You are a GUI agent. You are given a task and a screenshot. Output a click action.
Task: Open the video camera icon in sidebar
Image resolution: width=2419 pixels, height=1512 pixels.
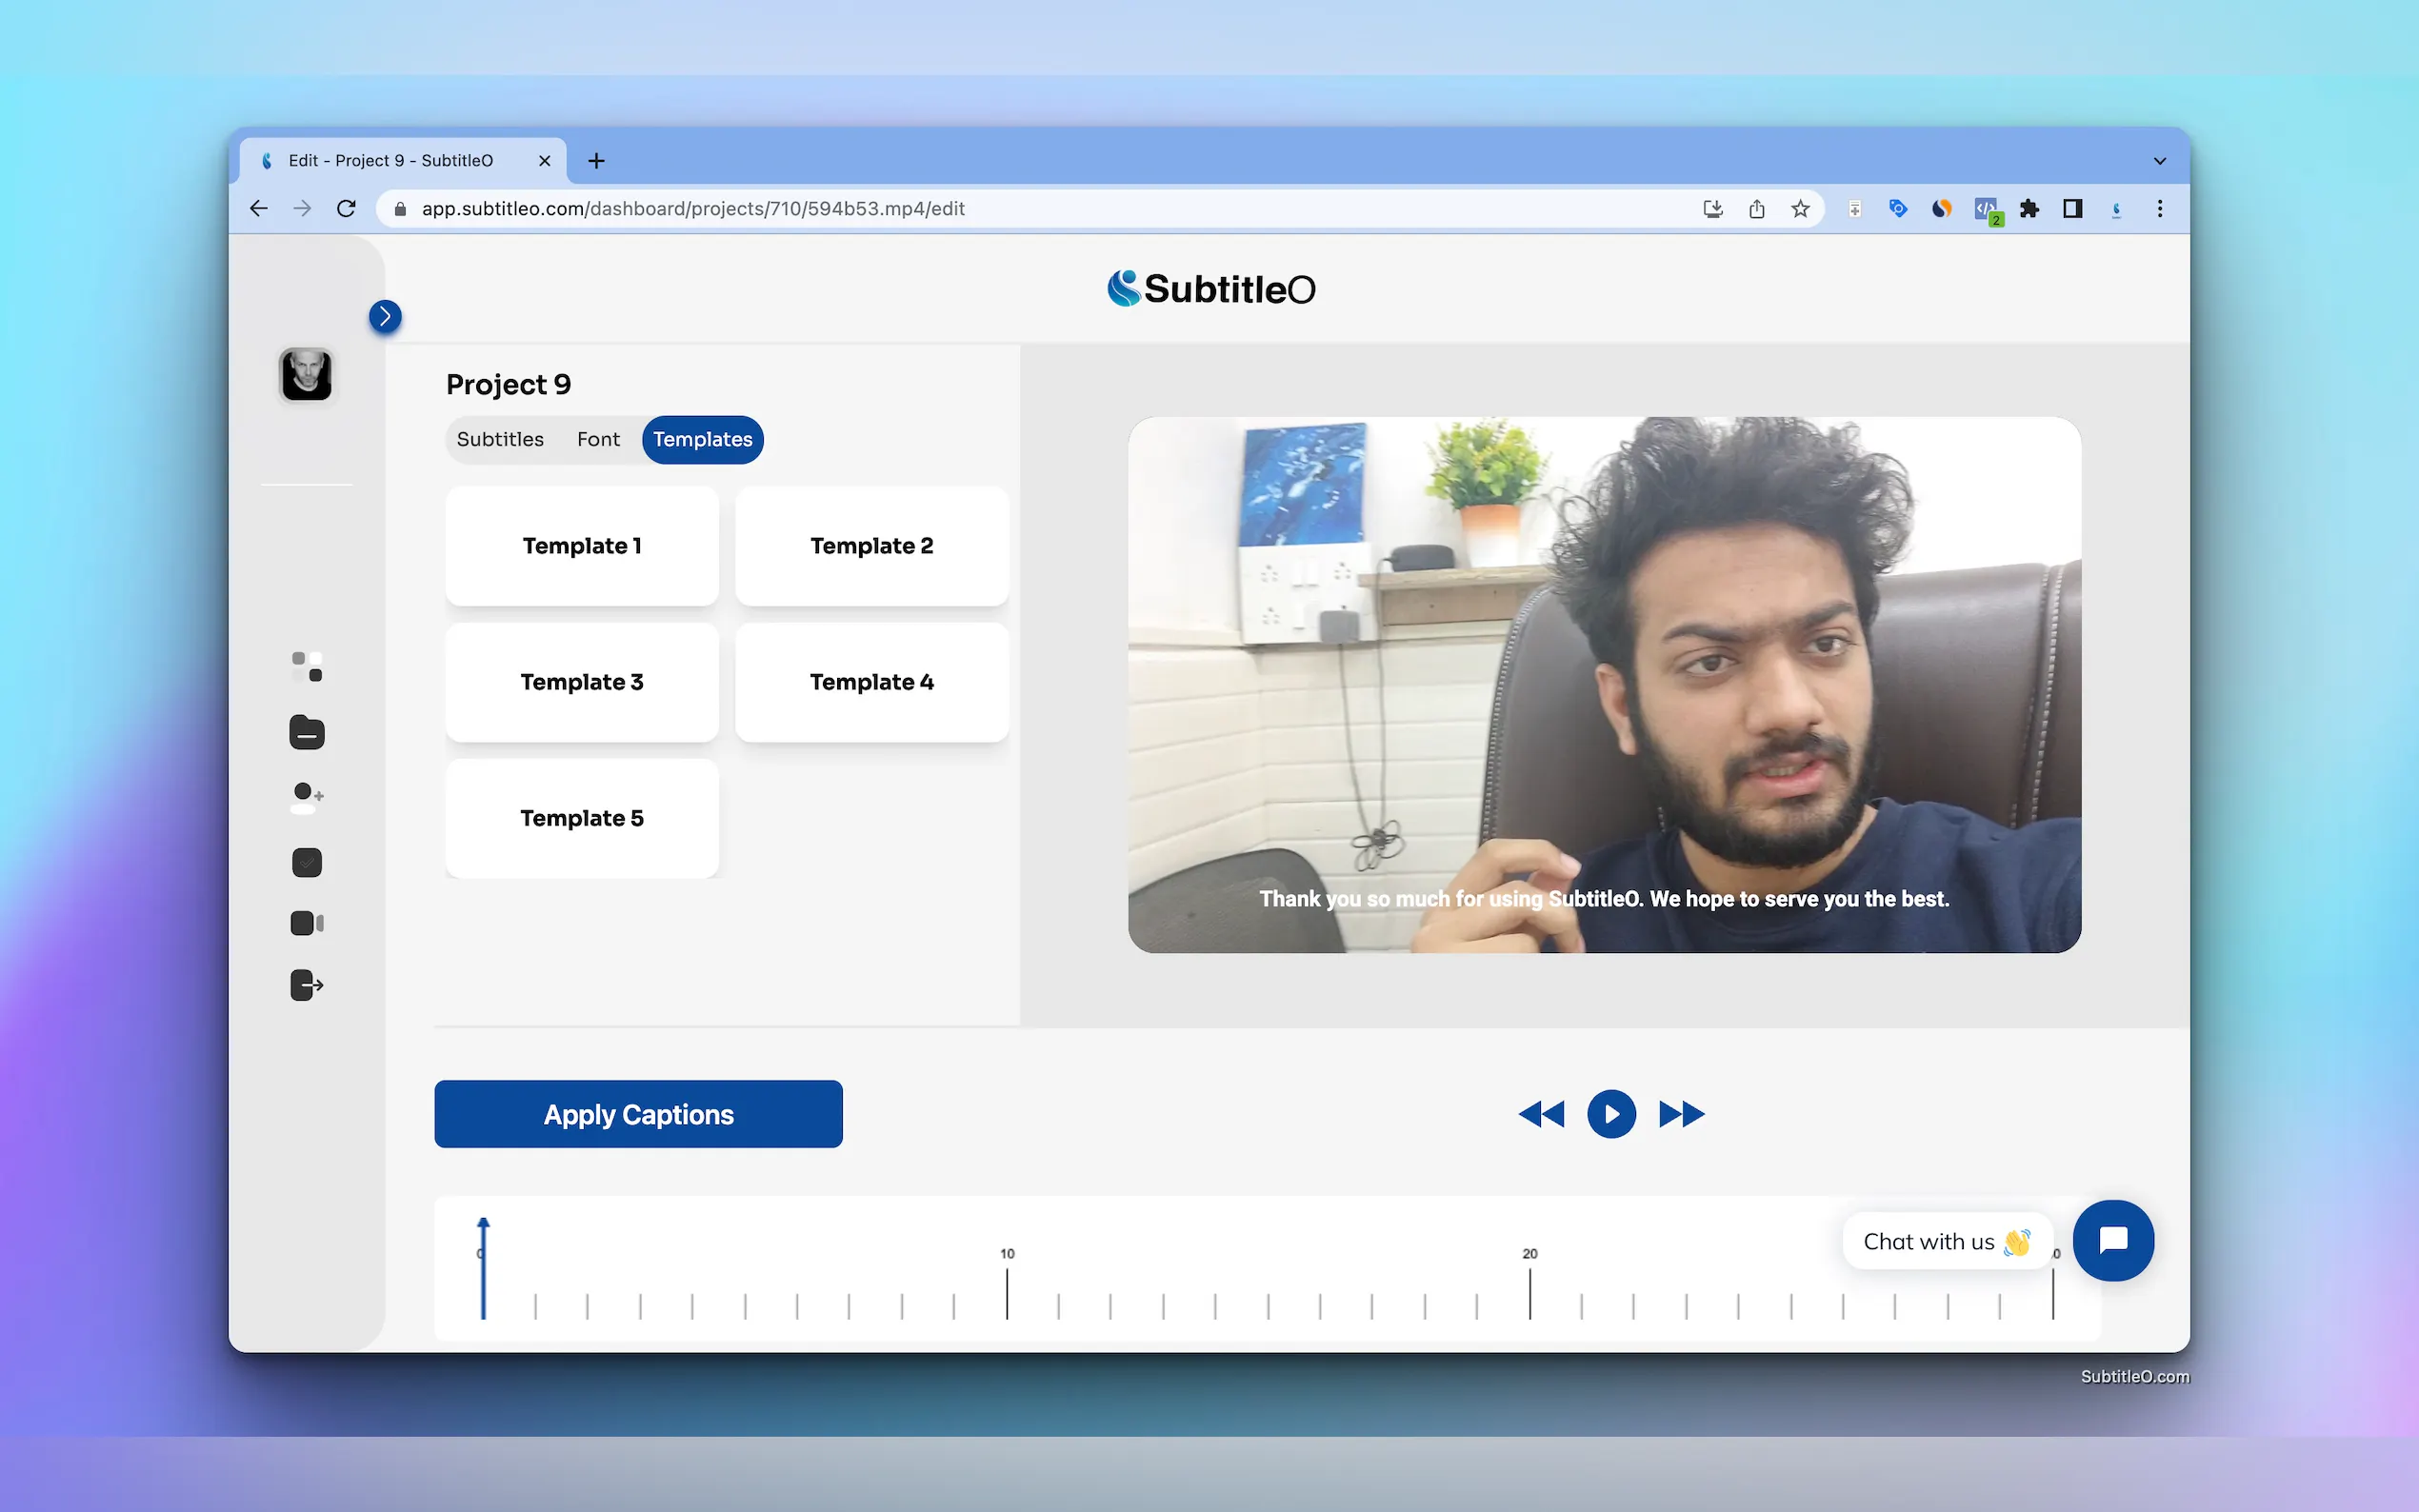307,923
